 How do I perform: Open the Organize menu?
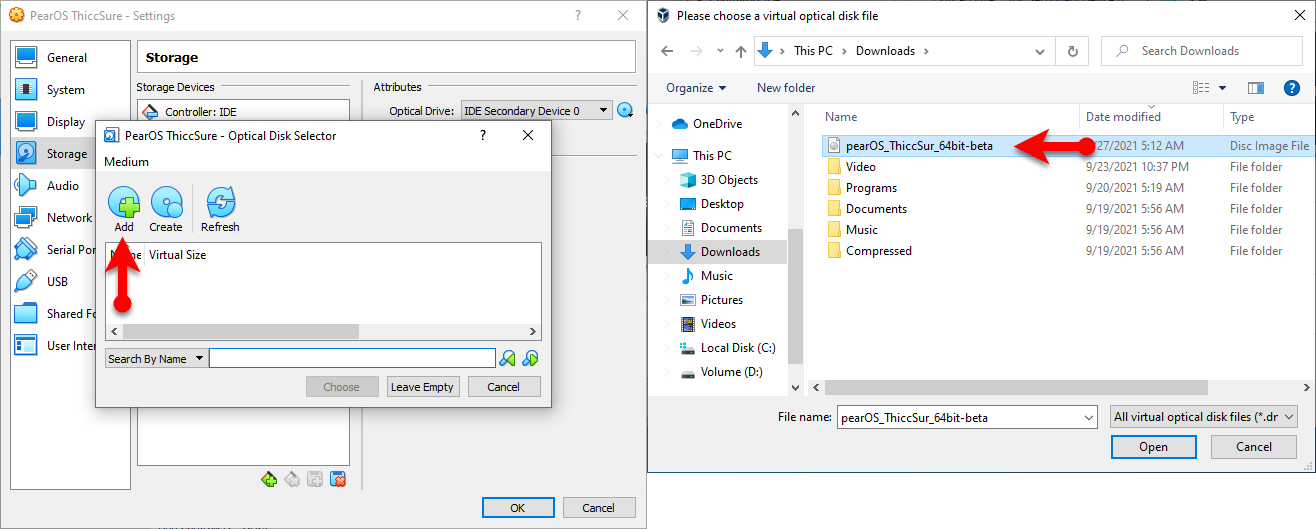pos(696,88)
